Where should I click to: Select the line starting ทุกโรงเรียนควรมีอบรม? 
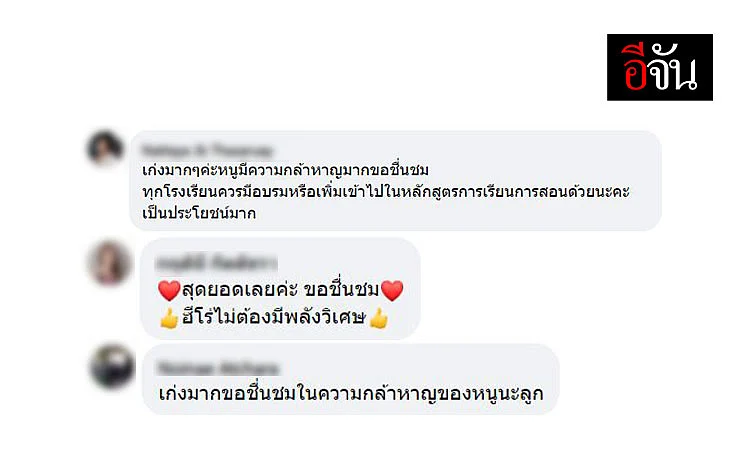[x=386, y=192]
